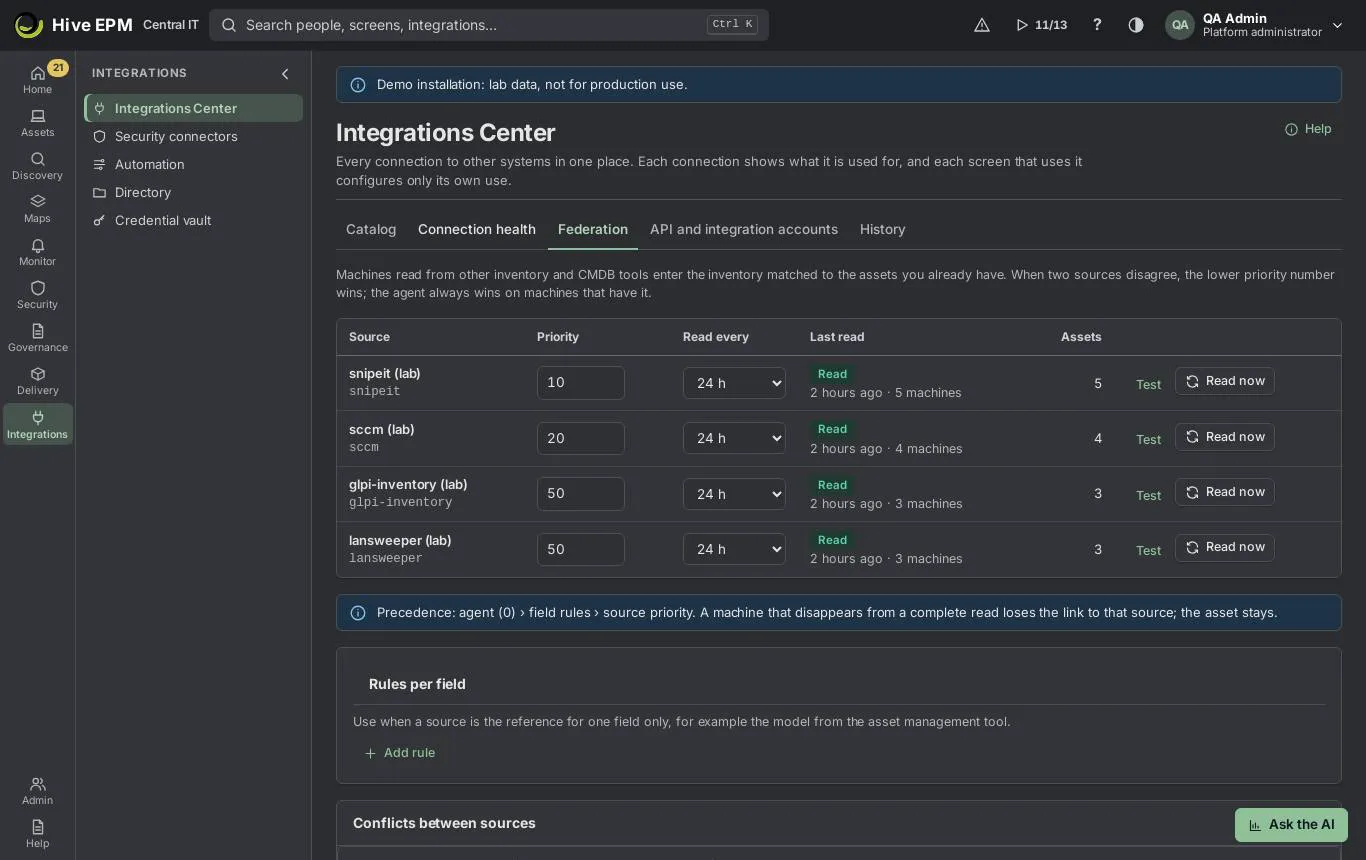
Task: Open the Read every dropdown for lansweeper
Action: point(734,549)
